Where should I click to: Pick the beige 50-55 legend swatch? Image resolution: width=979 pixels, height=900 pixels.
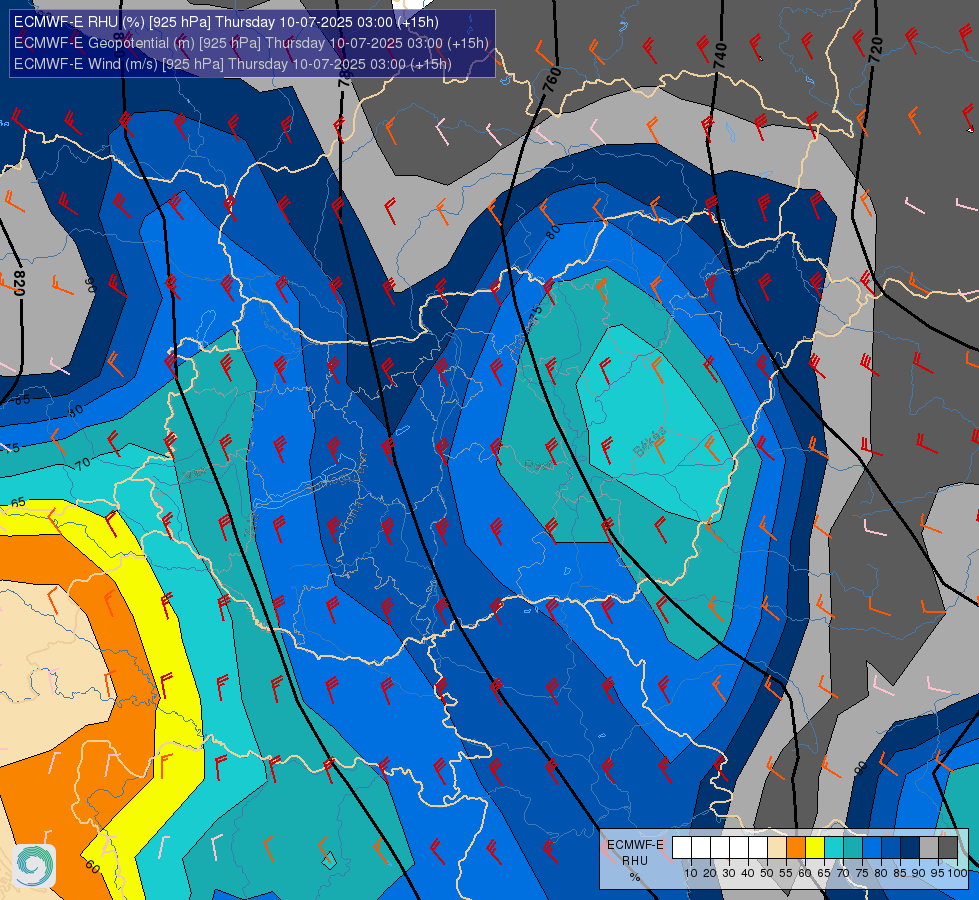point(777,848)
